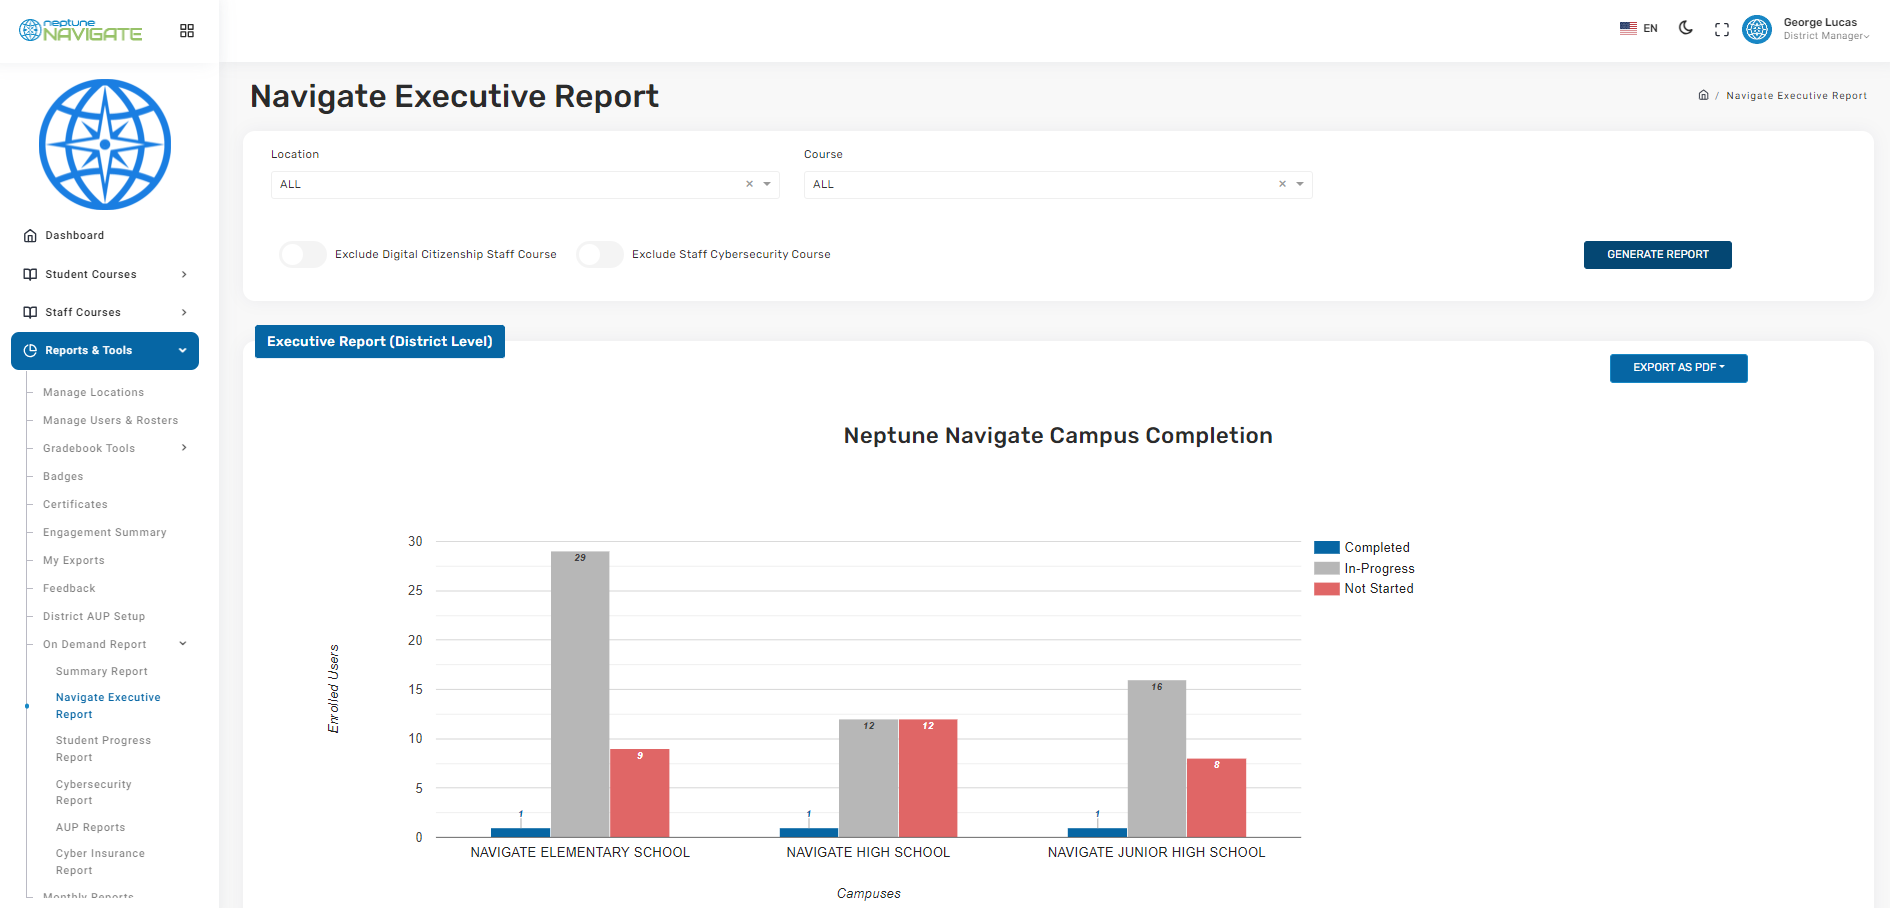Switch language via EN label
1890x908 pixels.
(1650, 28)
